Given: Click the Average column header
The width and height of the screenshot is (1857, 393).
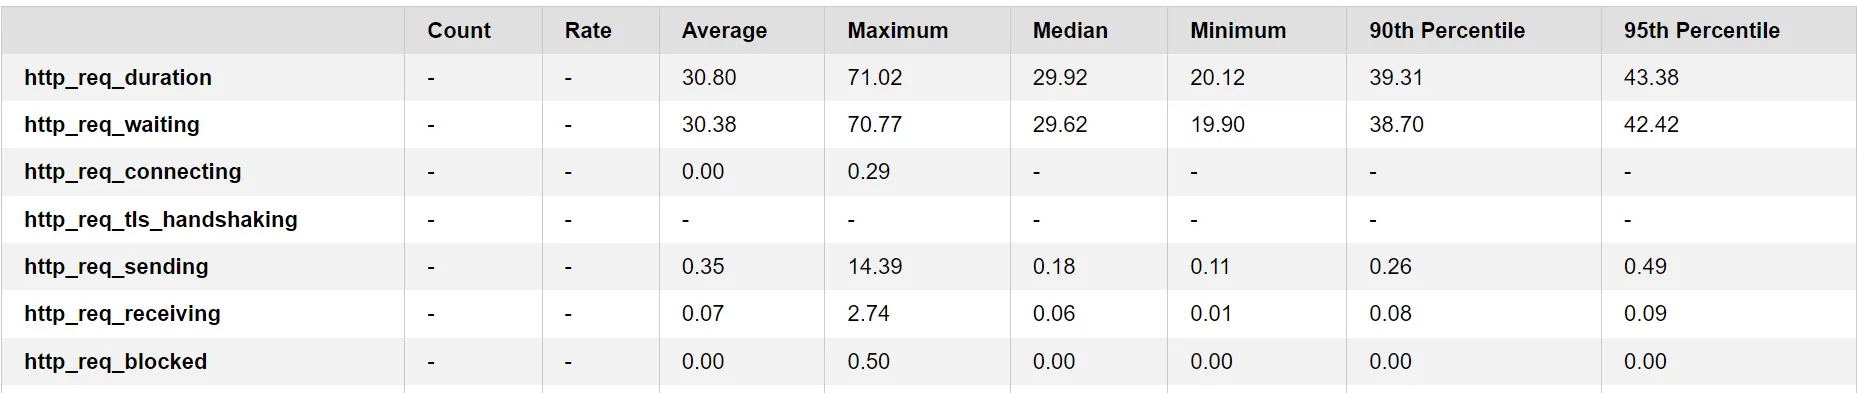Looking at the screenshot, I should coord(724,31).
